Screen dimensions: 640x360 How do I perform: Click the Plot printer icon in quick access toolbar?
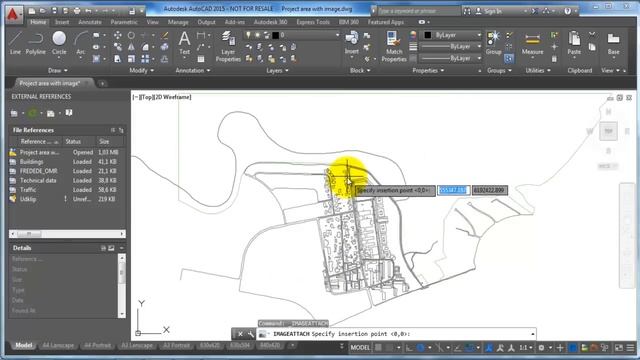tap(77, 11)
